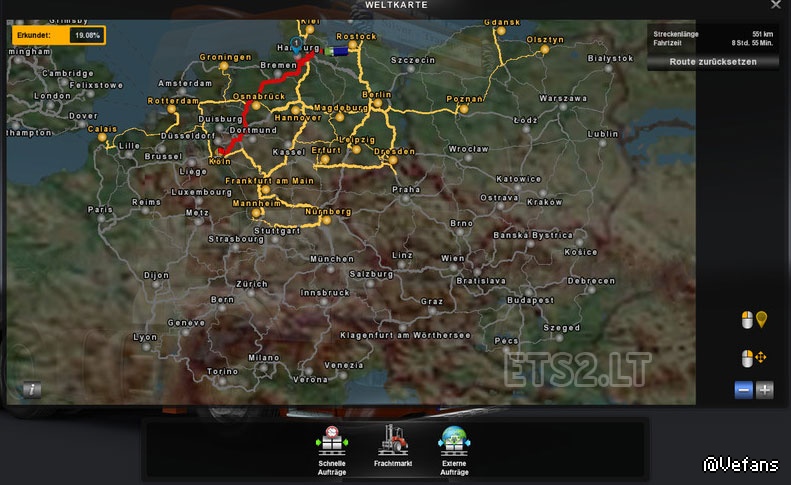Select the Gdansk city marker
The image size is (791, 485).
pyautogui.click(x=501, y=31)
